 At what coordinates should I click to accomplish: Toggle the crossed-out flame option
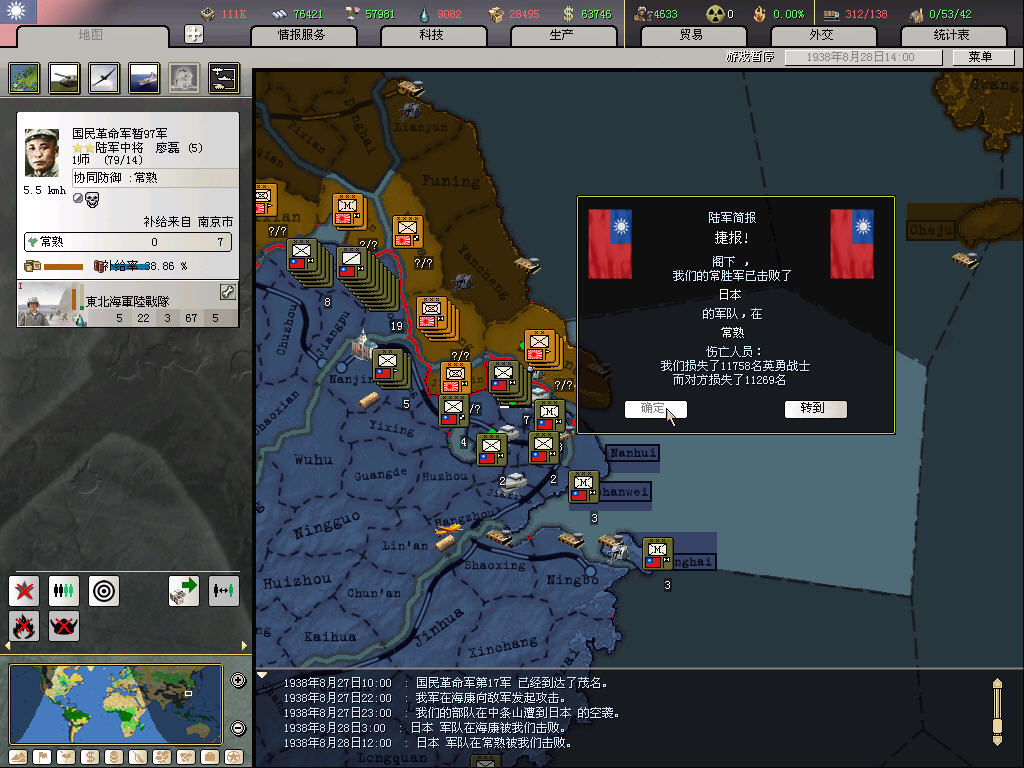pos(24,627)
